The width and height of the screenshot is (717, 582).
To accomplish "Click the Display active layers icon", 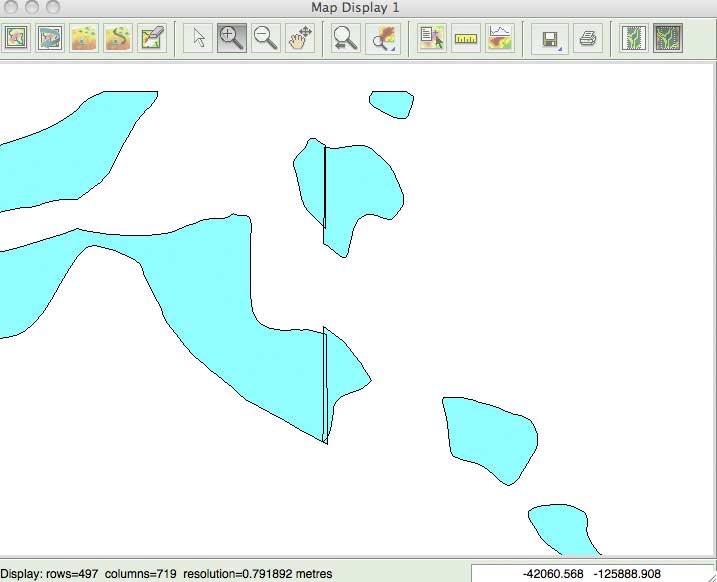I will click(16, 38).
